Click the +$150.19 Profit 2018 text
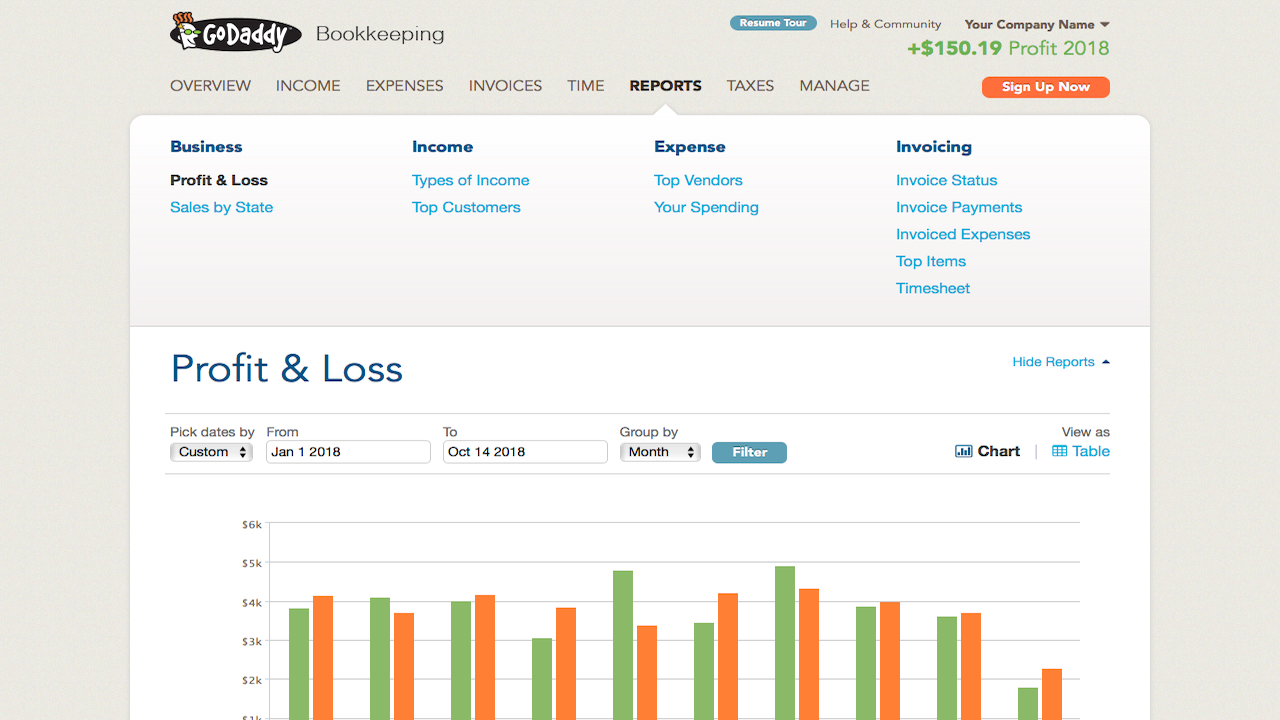 pos(1008,48)
